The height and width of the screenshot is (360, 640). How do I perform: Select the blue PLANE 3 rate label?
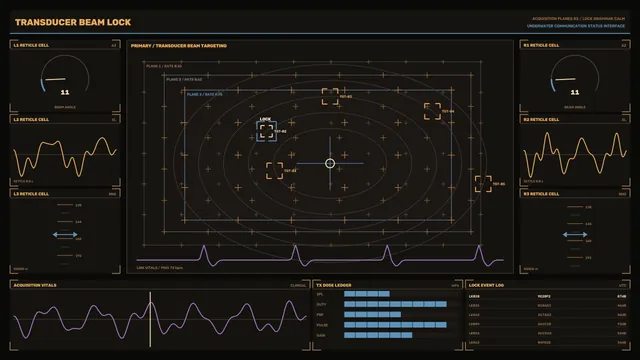(x=204, y=95)
